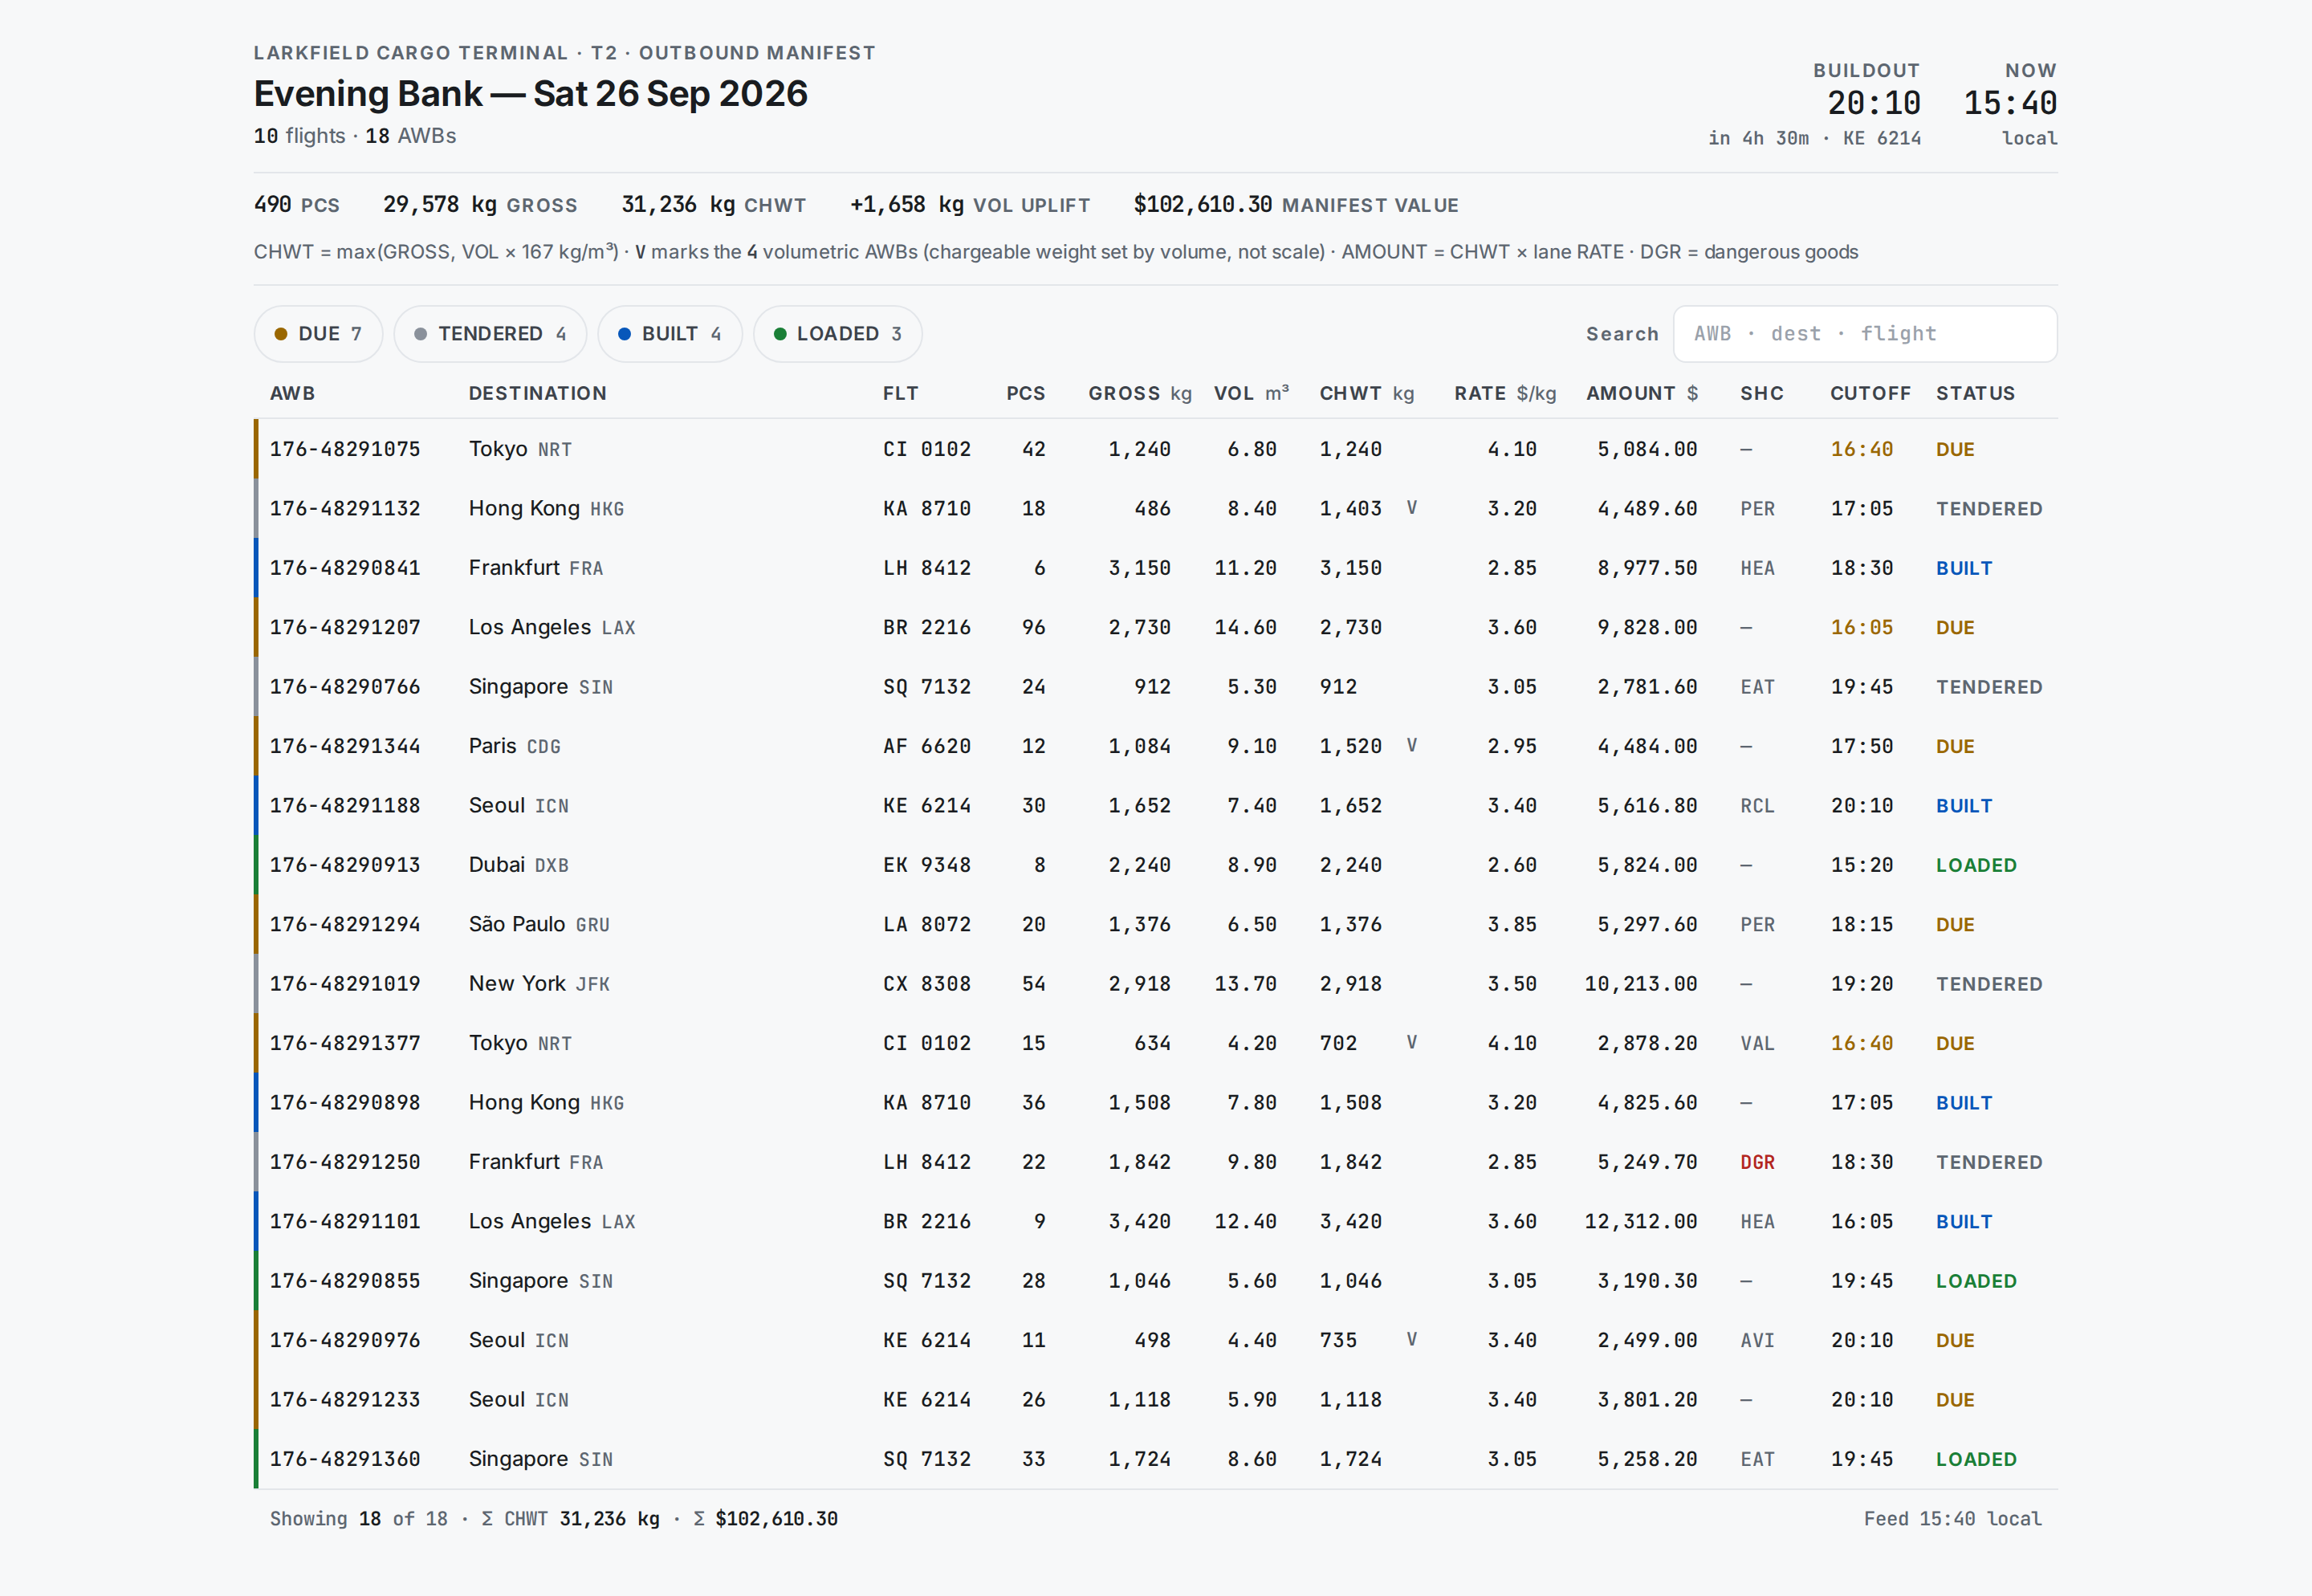Click the Feed 15:40 local footer text
This screenshot has width=2312, height=1596.
coord(1952,1519)
